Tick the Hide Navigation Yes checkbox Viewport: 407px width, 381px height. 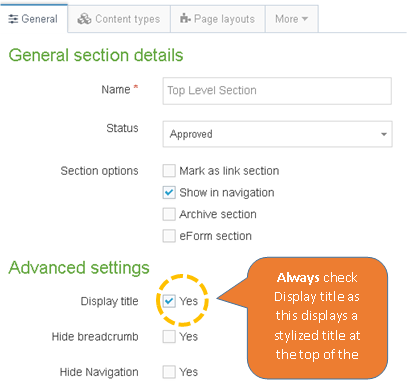[169, 372]
